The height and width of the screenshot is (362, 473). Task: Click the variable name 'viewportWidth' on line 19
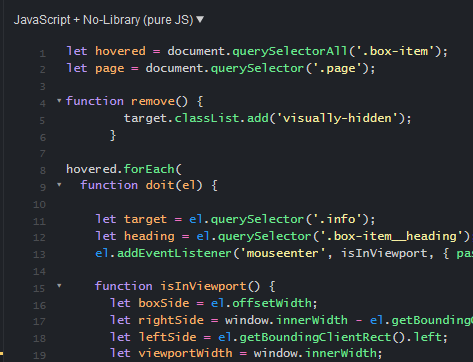[x=185, y=353]
